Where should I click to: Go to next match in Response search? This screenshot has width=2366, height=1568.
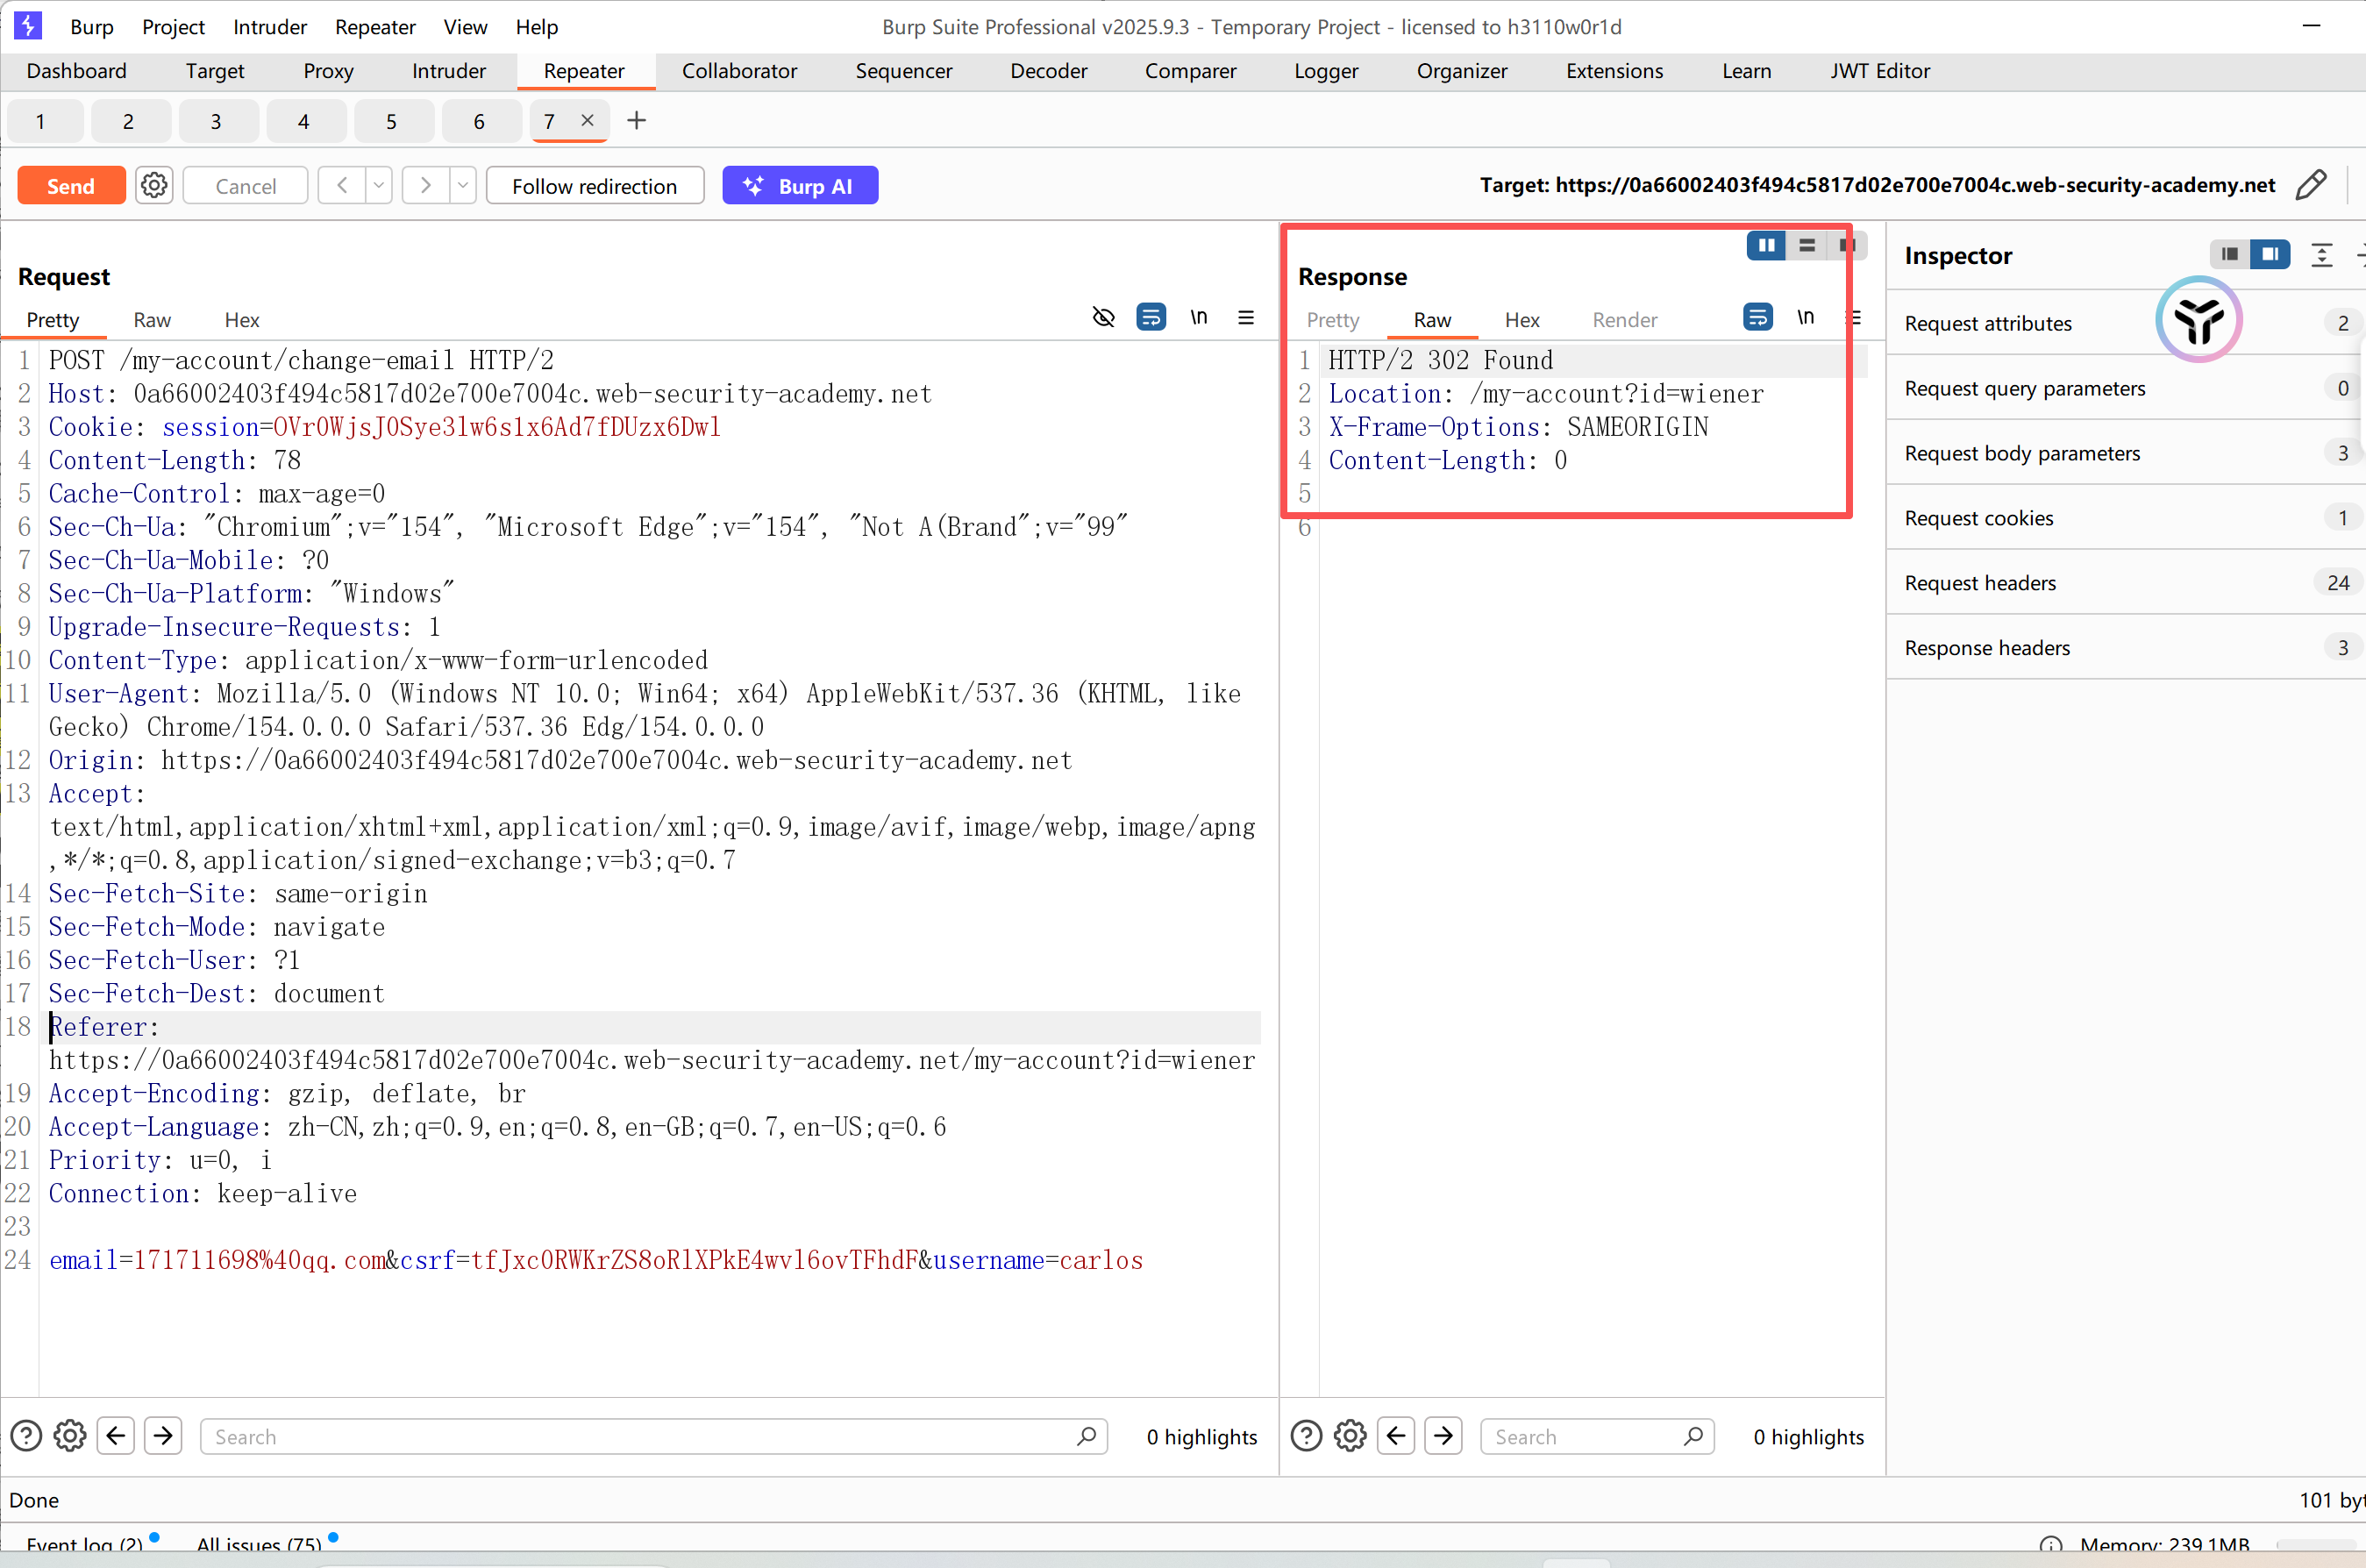1443,1436
